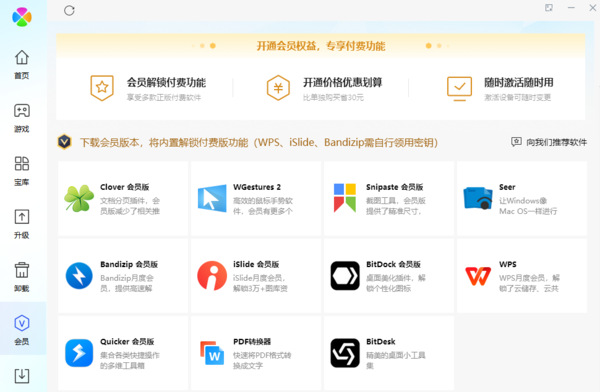This screenshot has height=392, width=600.
Task: Go to the 游戏 games section
Action: pos(22,118)
